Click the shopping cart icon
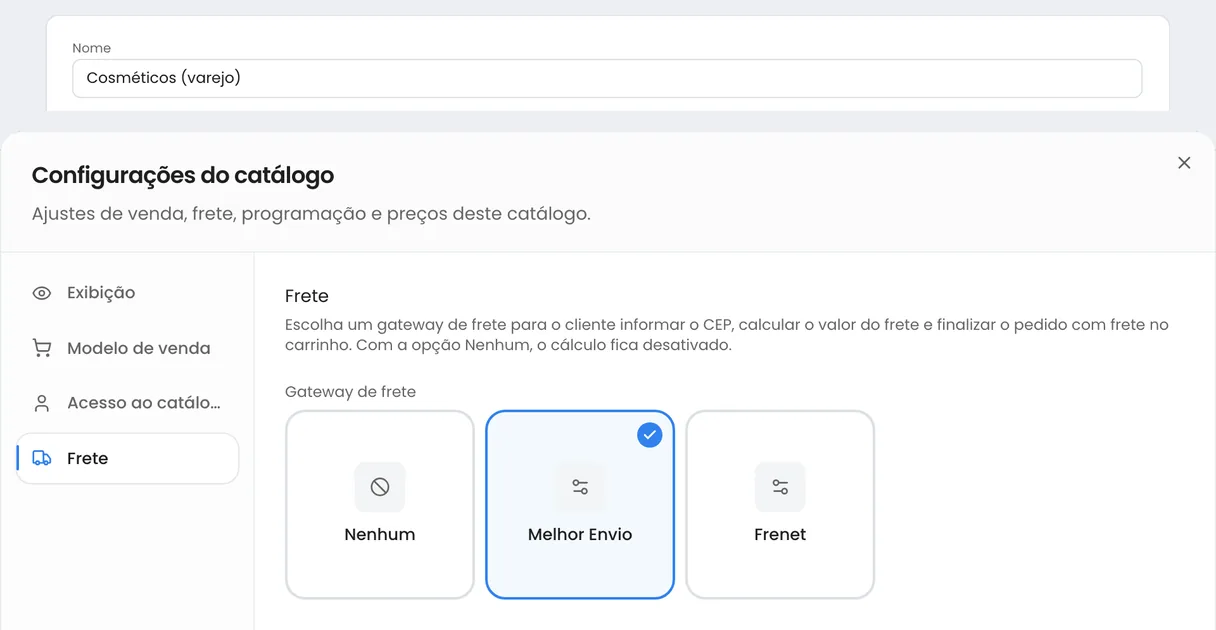This screenshot has width=1216, height=630. [42, 348]
